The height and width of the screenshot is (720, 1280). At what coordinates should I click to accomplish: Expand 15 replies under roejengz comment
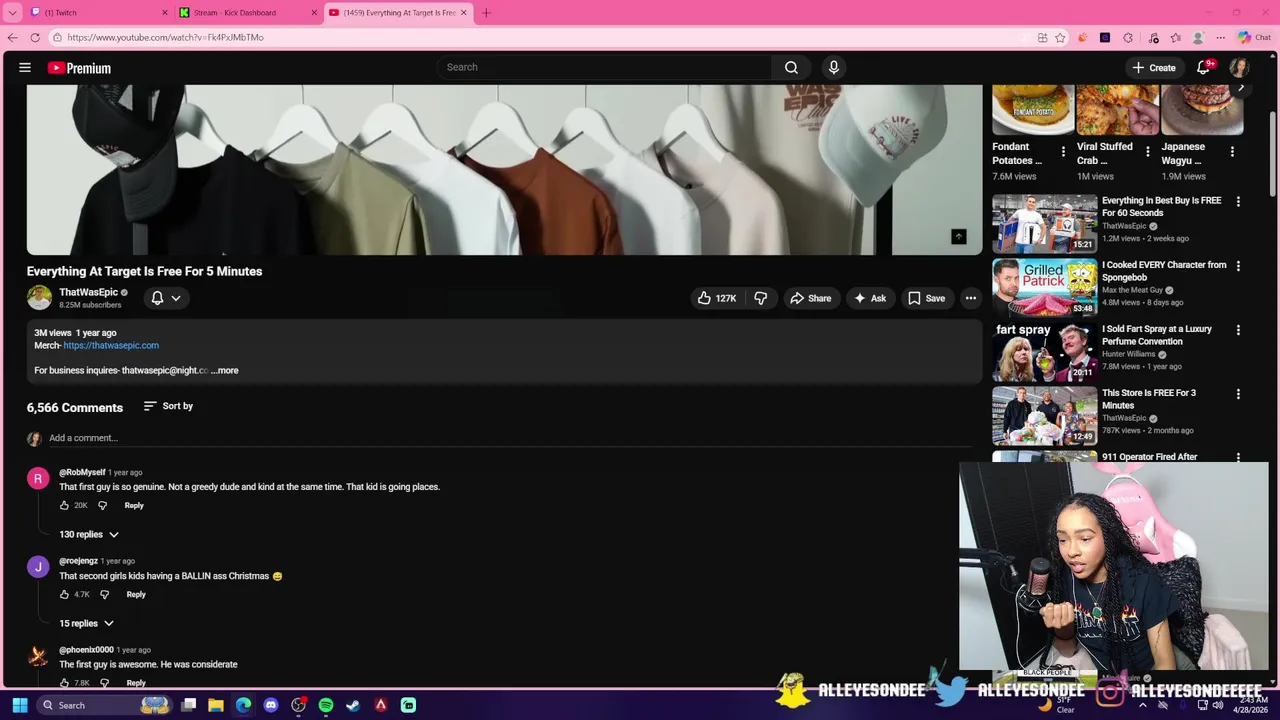[x=87, y=623]
